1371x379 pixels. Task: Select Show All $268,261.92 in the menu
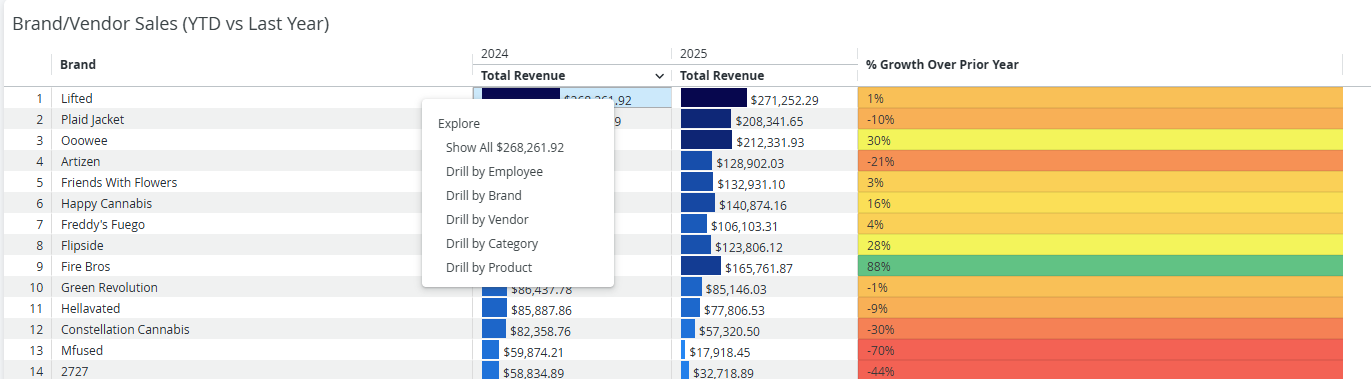[505, 147]
